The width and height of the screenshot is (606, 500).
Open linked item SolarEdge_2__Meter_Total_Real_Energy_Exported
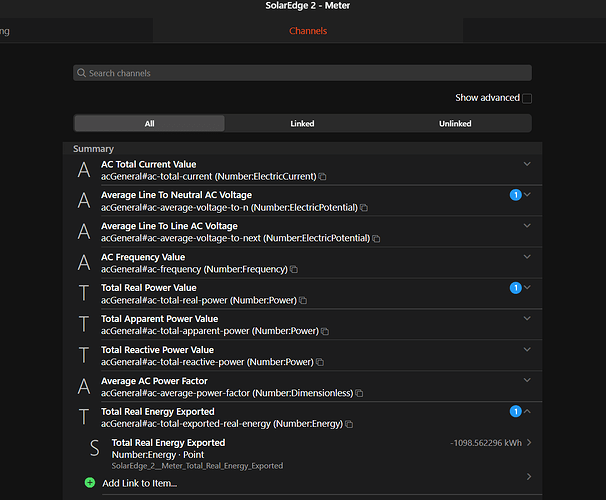[300, 452]
